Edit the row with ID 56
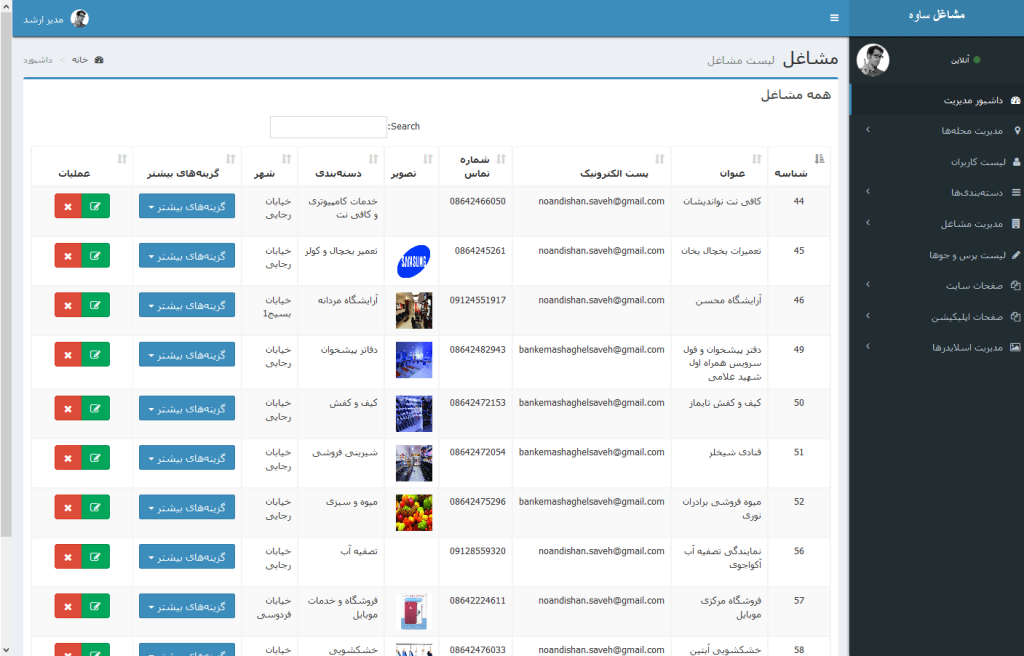Viewport: 1024px width, 656px height. tap(95, 557)
